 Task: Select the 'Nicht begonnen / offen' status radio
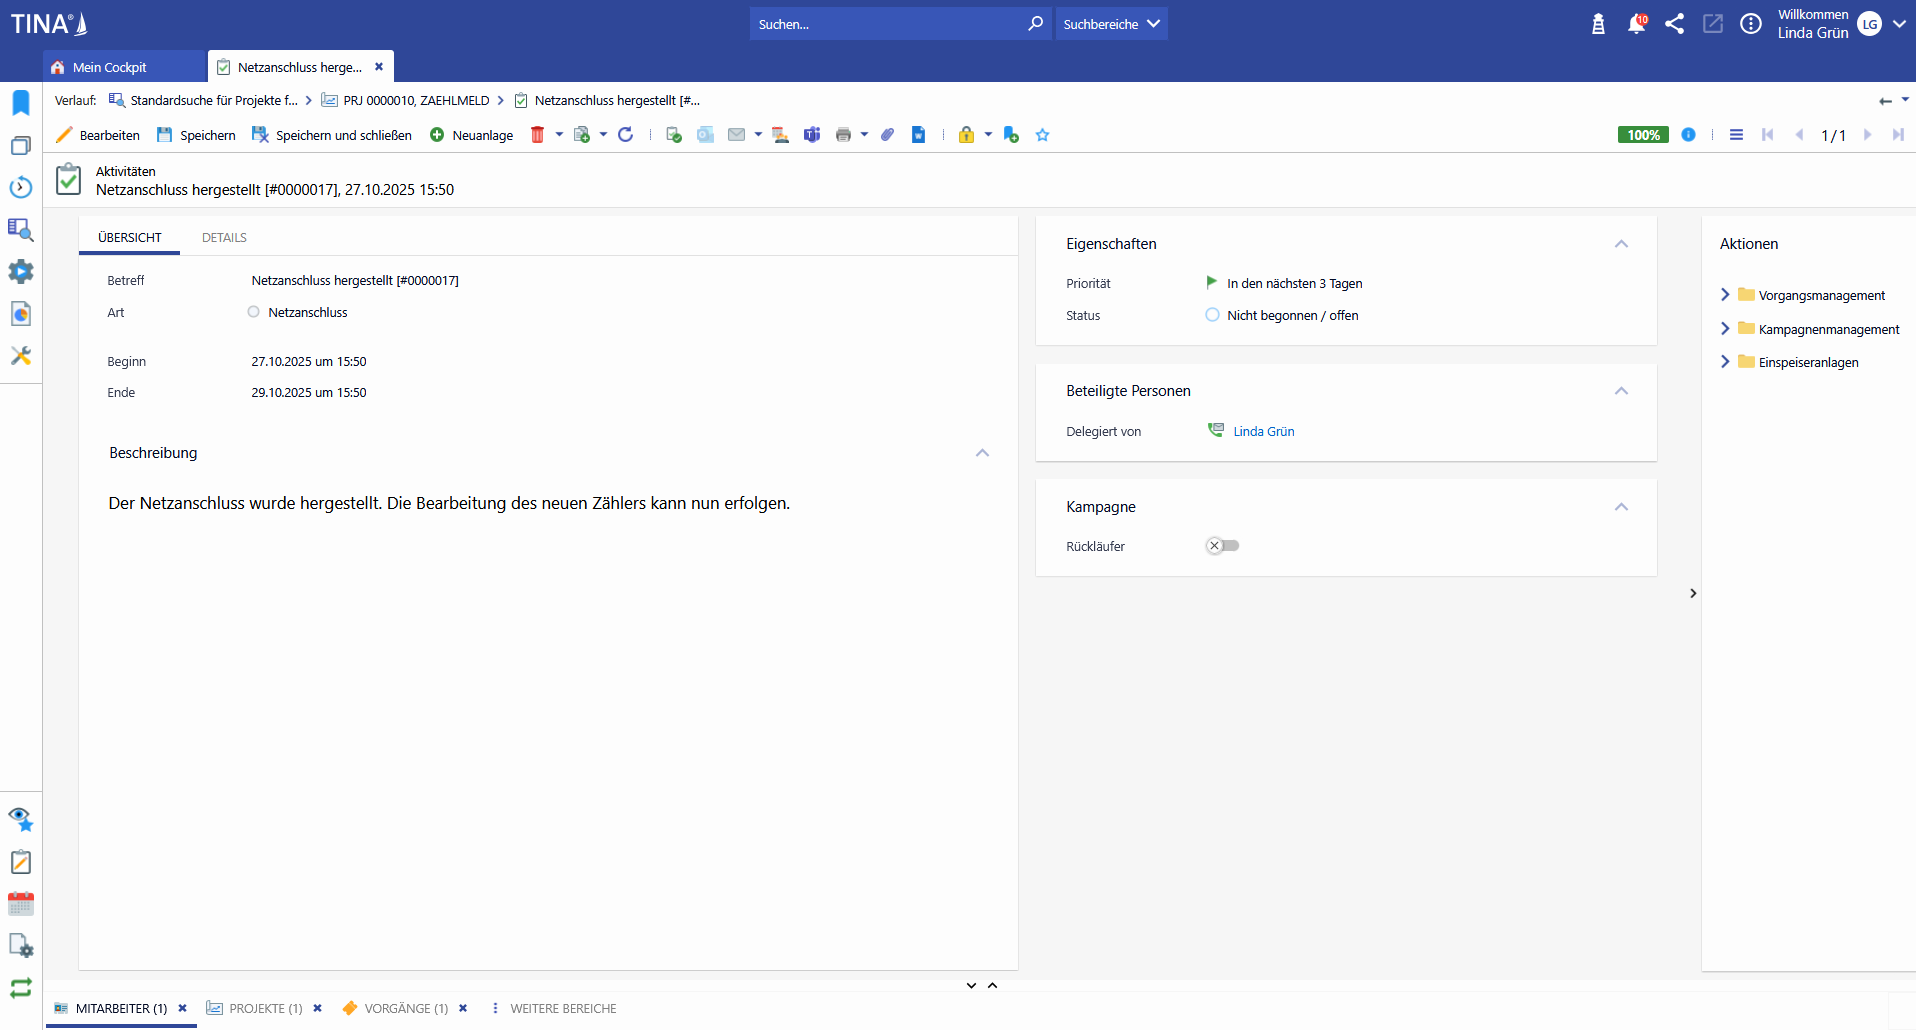tap(1212, 315)
